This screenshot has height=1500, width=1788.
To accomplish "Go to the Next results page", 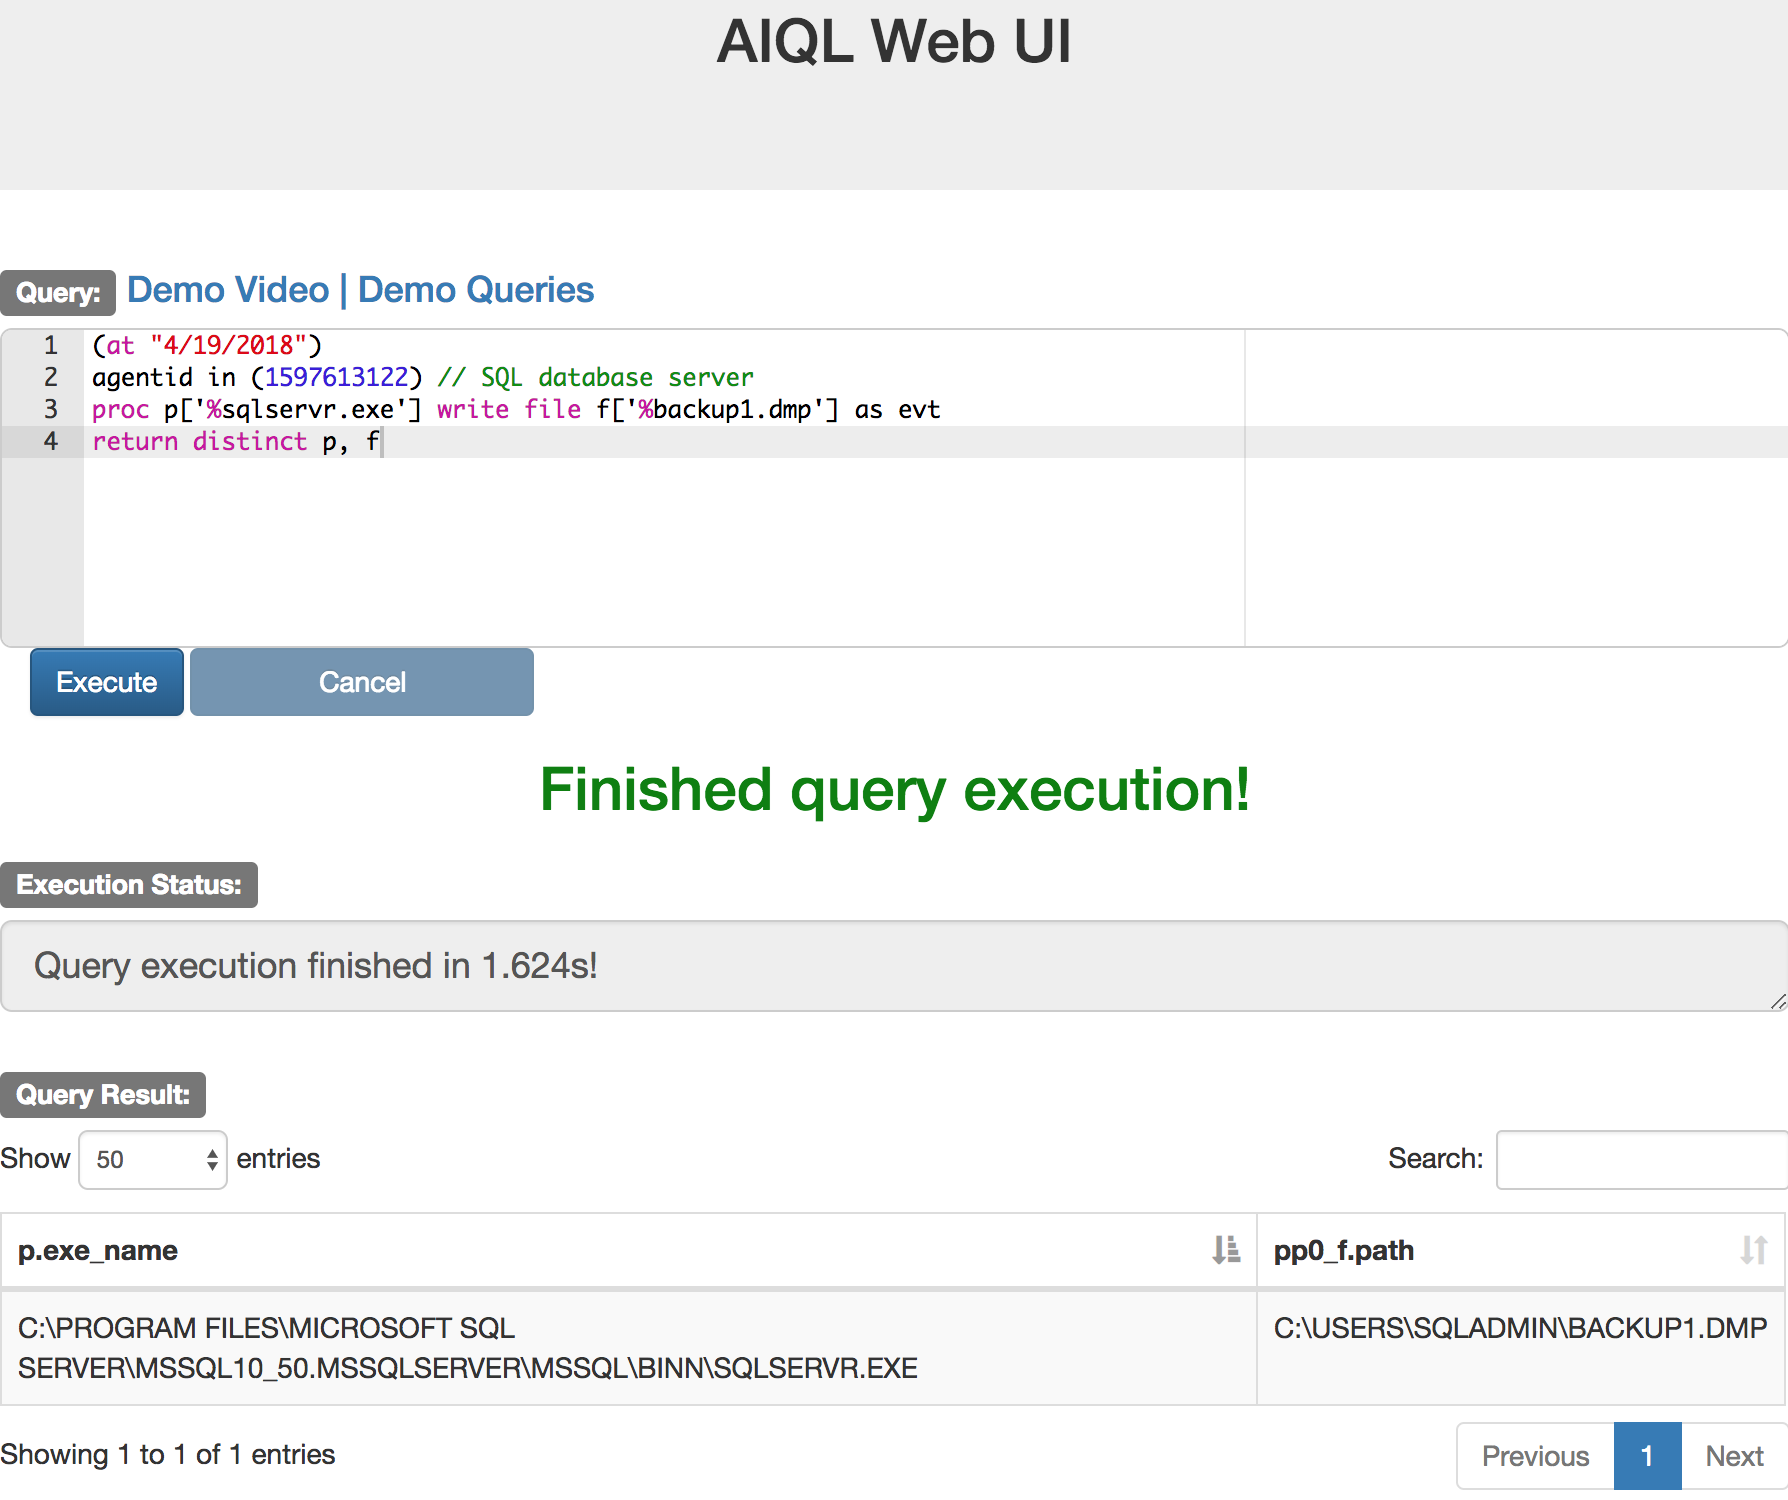I will coord(1734,1456).
